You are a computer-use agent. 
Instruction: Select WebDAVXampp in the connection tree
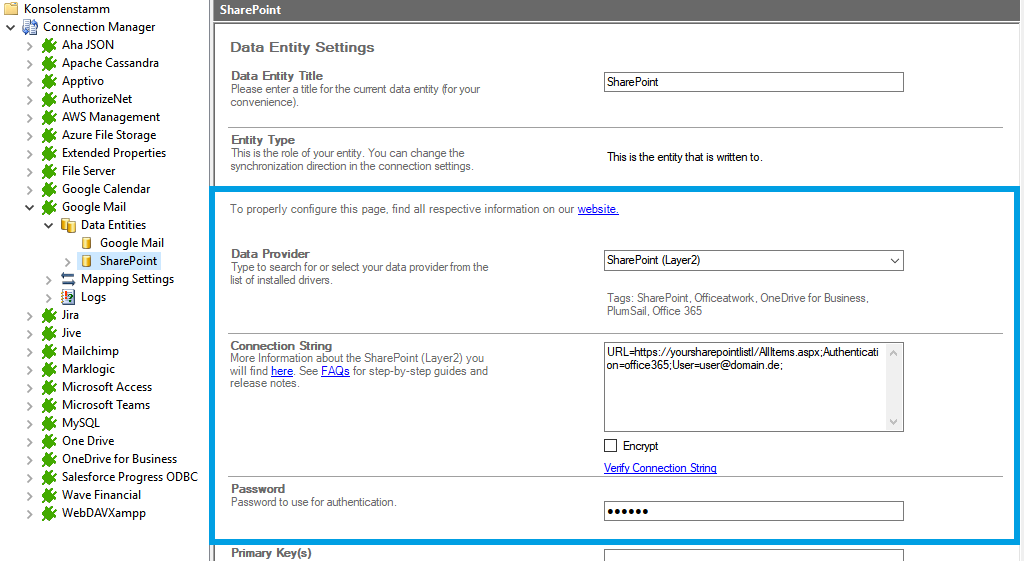(x=105, y=513)
